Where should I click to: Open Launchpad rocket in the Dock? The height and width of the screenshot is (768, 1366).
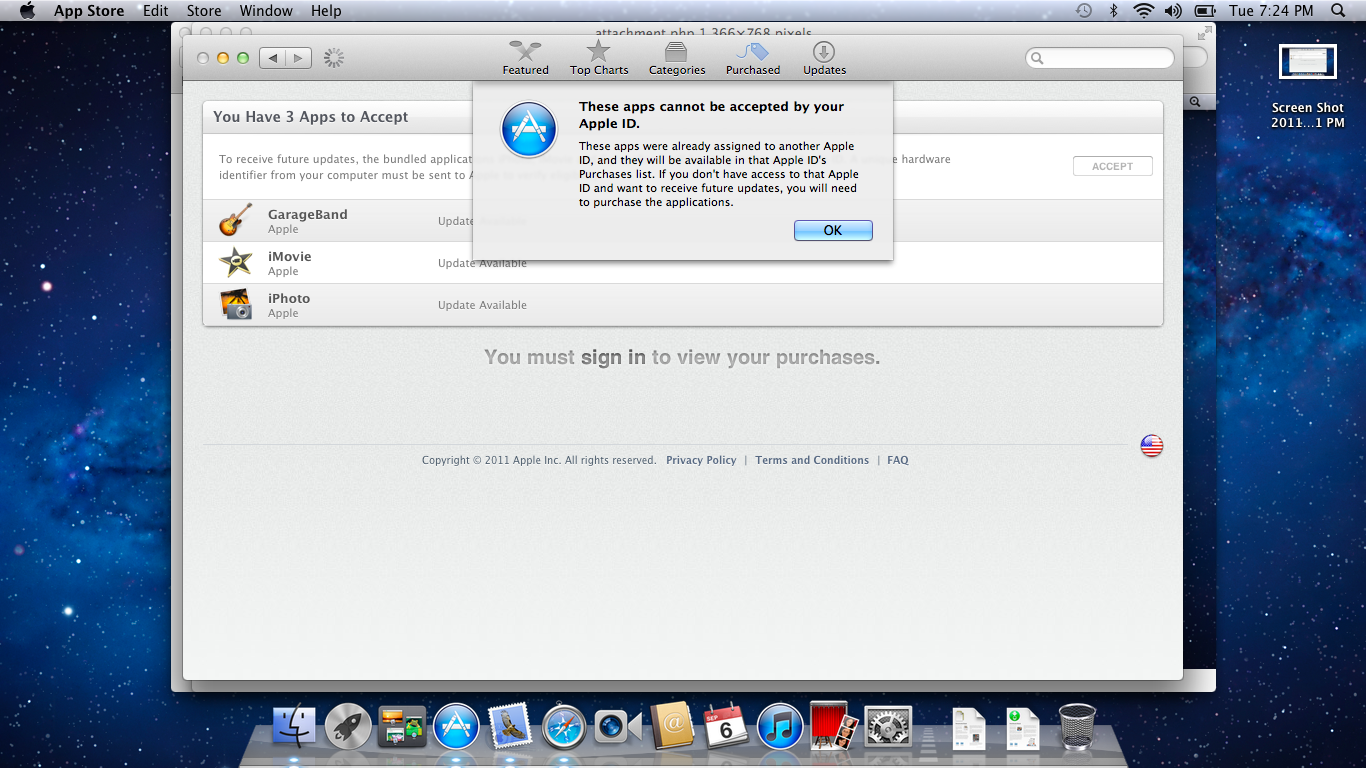pyautogui.click(x=348, y=727)
